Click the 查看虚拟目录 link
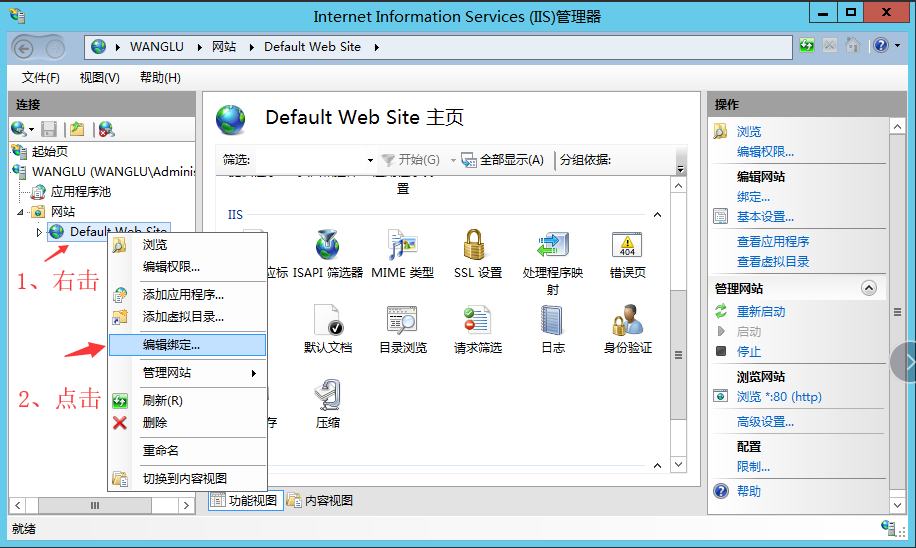The width and height of the screenshot is (916, 548). pos(773,261)
